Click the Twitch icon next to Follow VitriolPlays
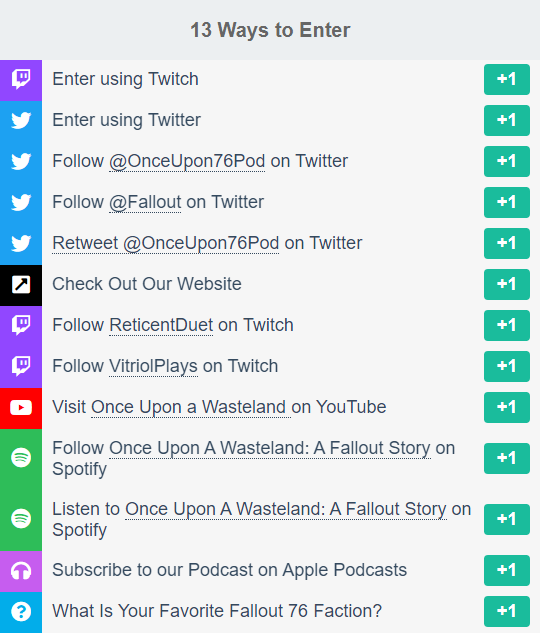The height and width of the screenshot is (633, 540). 21,366
